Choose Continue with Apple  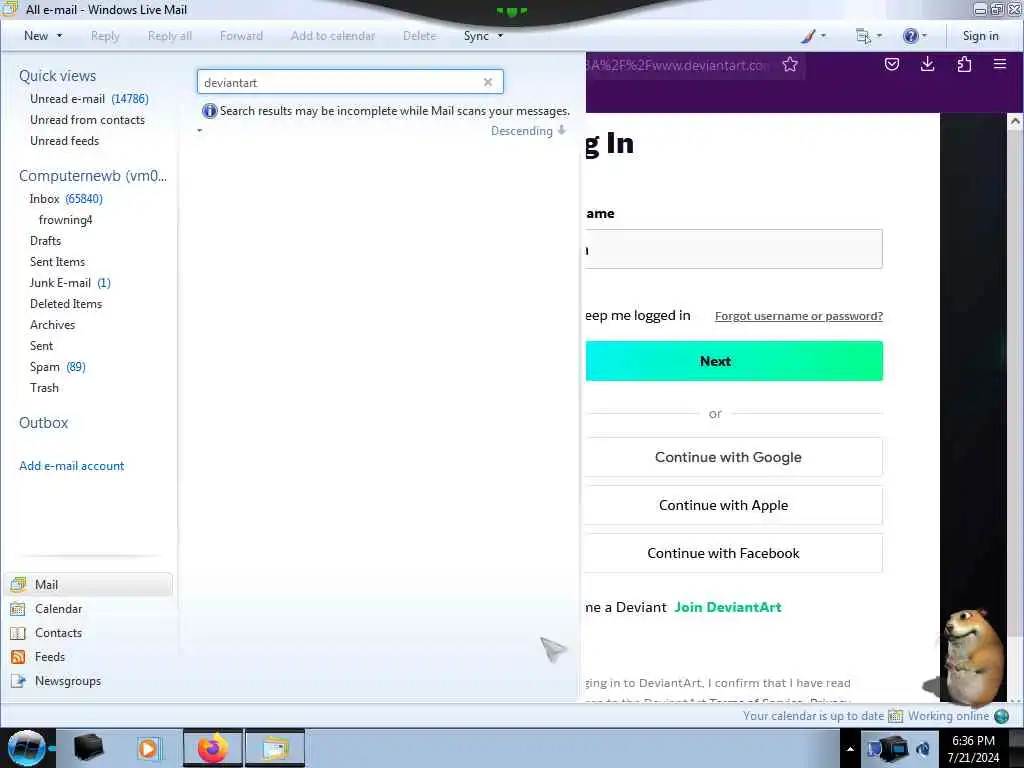click(x=733, y=505)
